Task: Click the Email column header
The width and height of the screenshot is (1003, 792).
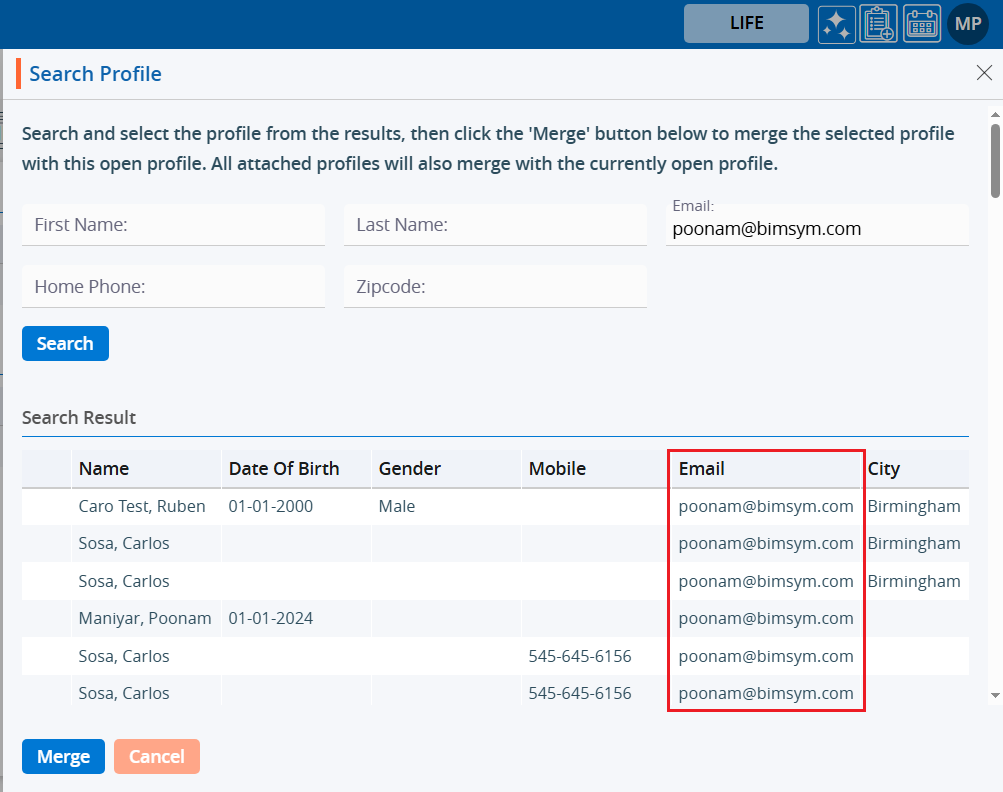Action: point(702,469)
